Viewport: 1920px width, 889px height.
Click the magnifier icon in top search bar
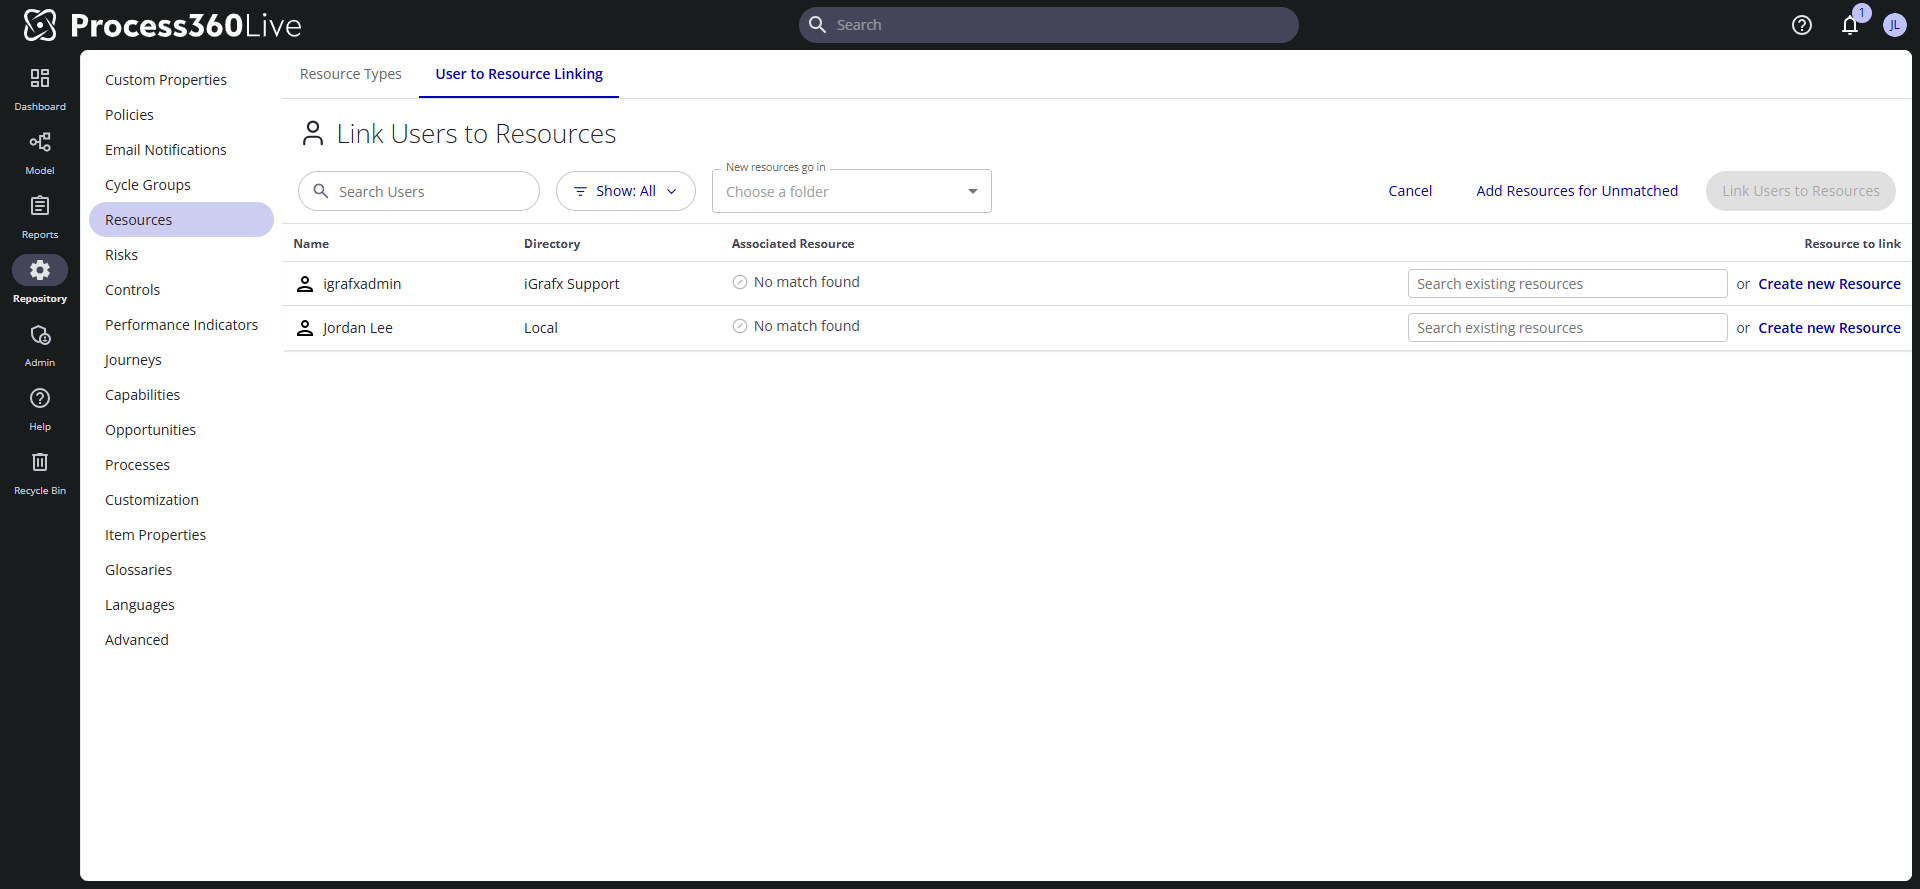point(817,25)
